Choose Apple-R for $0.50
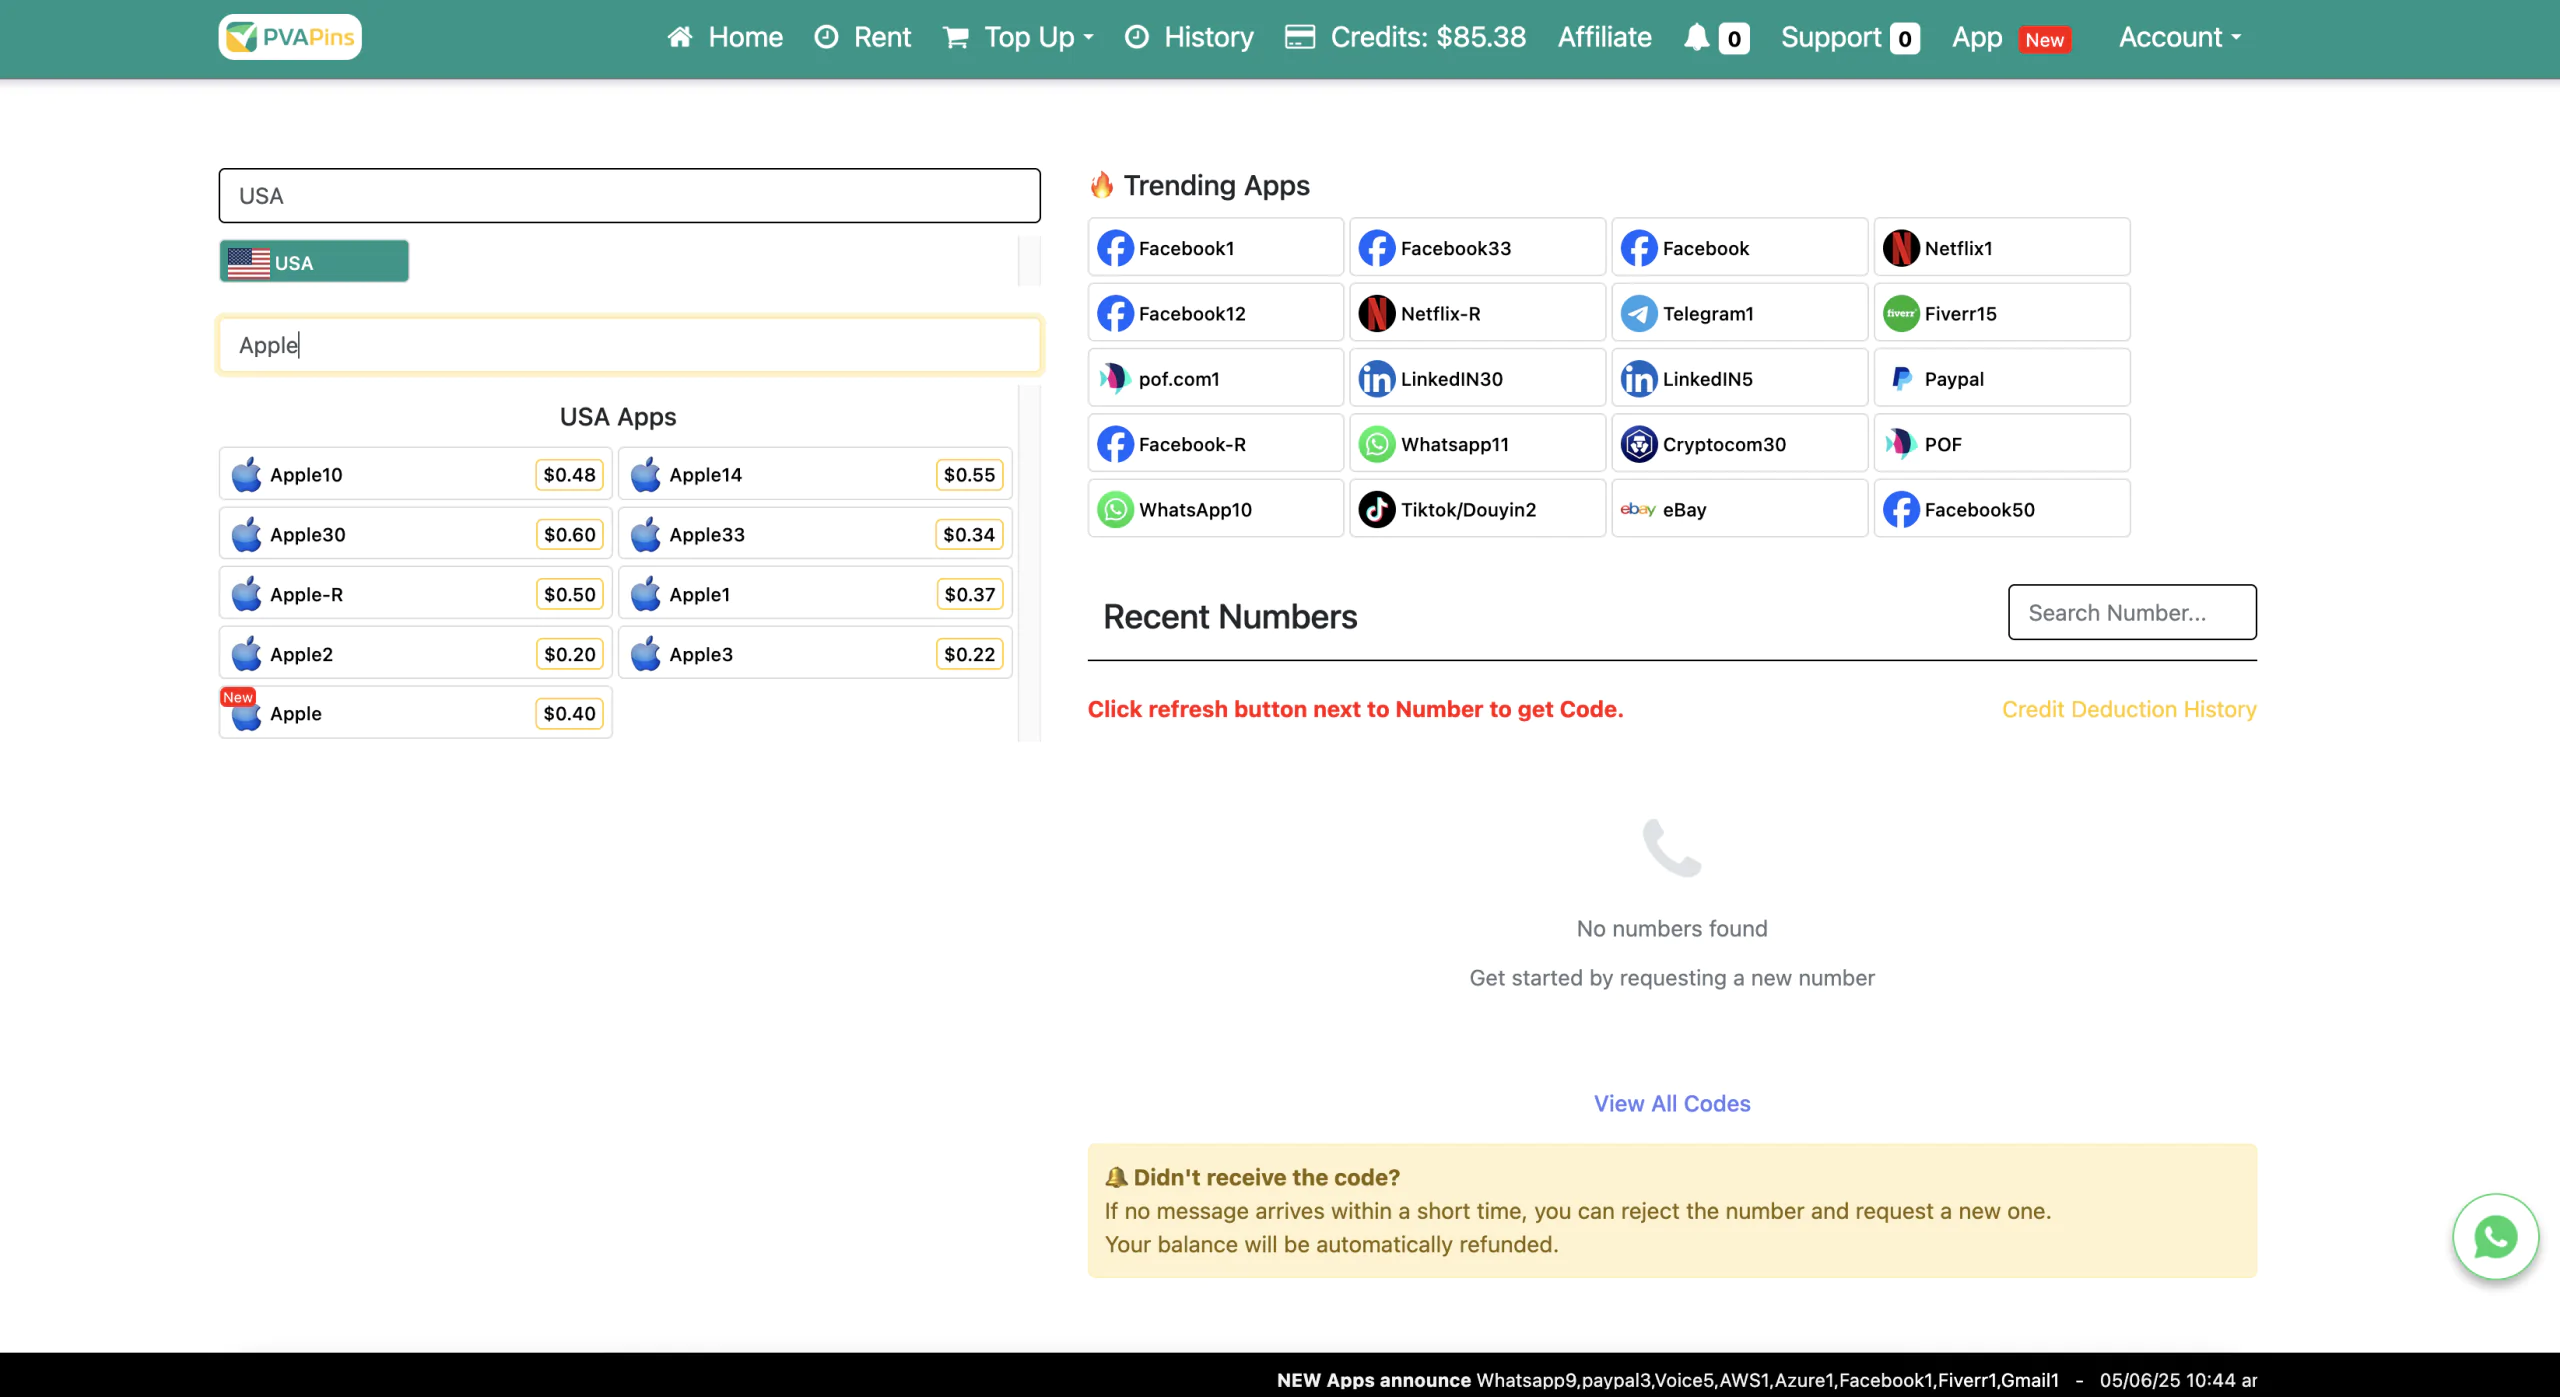This screenshot has width=2560, height=1397. coord(415,594)
